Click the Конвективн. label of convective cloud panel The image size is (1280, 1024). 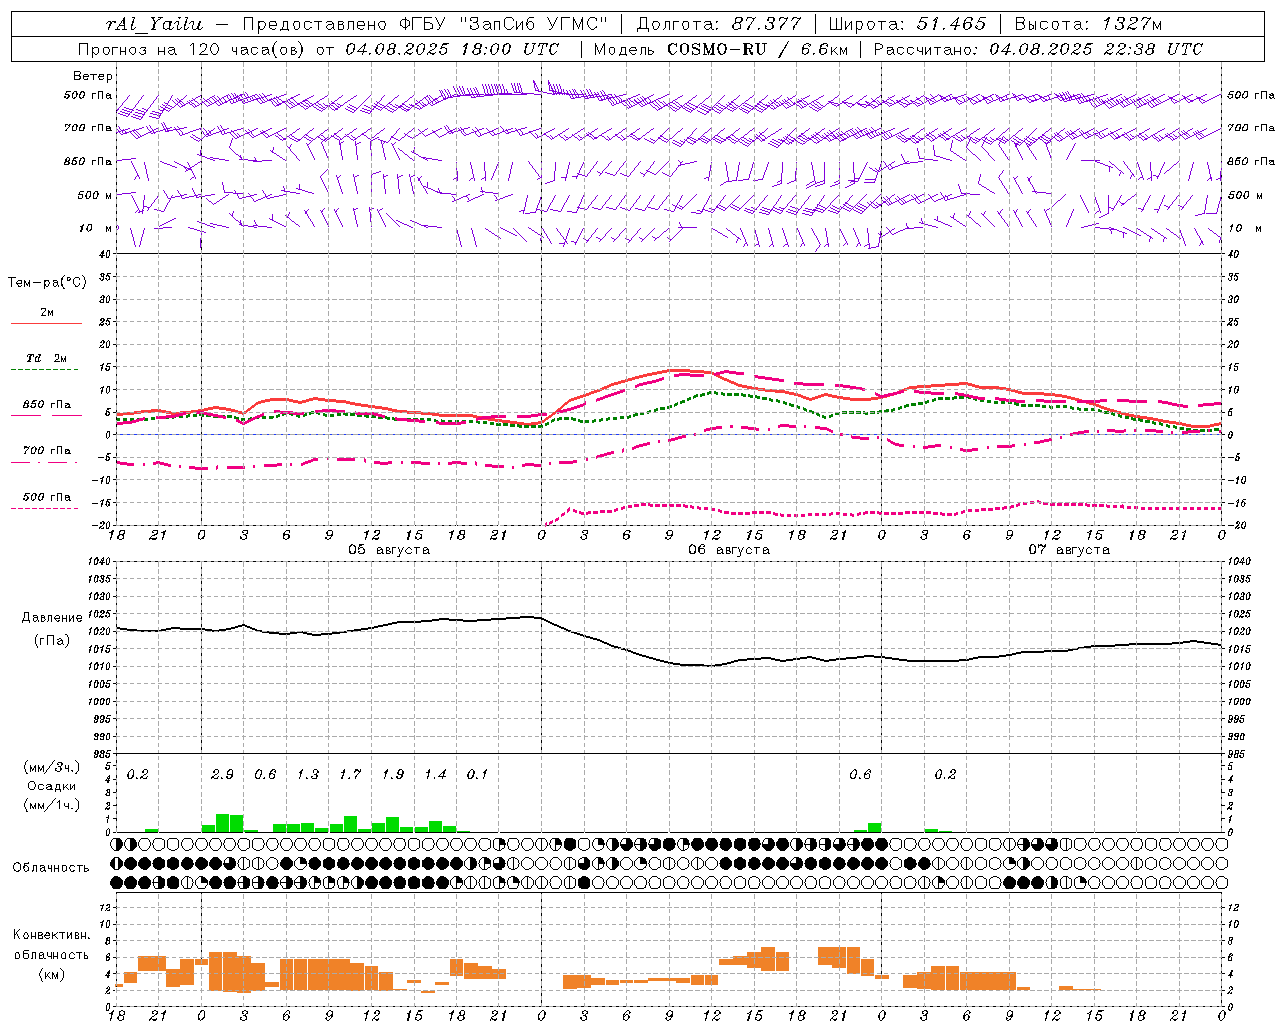52,935
